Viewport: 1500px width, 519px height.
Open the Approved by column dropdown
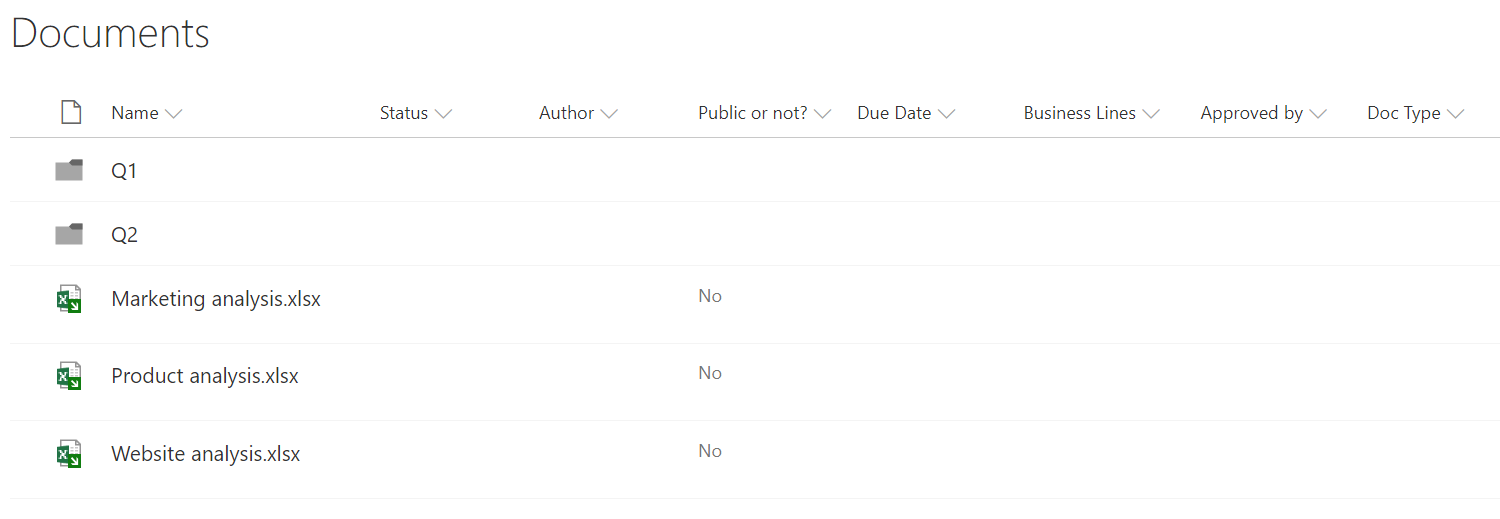(x=1318, y=114)
